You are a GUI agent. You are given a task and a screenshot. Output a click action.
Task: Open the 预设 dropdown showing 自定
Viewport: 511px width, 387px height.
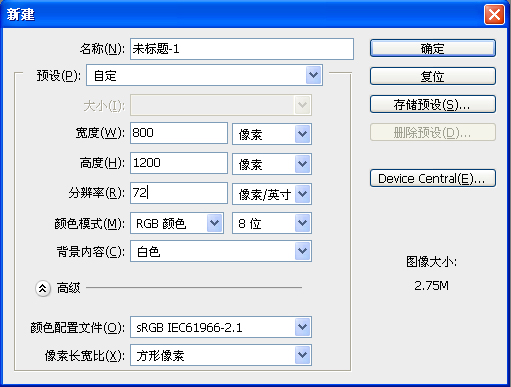(204, 75)
